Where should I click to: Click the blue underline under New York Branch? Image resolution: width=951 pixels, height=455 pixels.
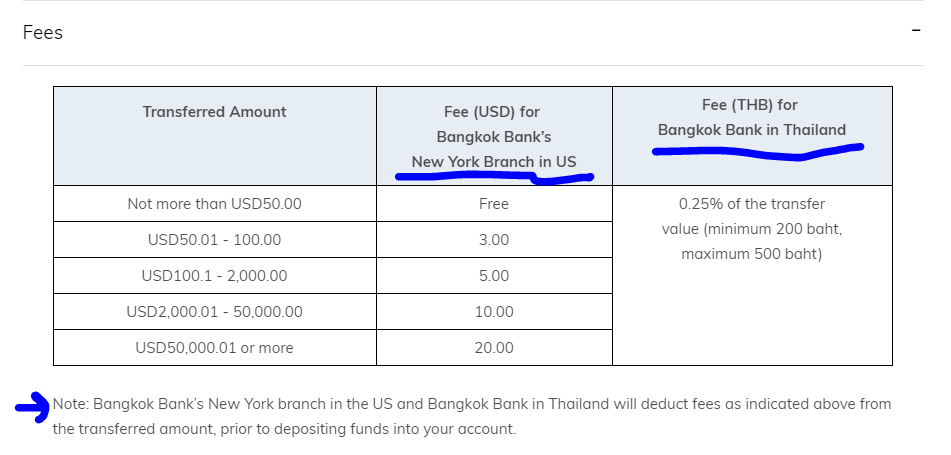[494, 177]
